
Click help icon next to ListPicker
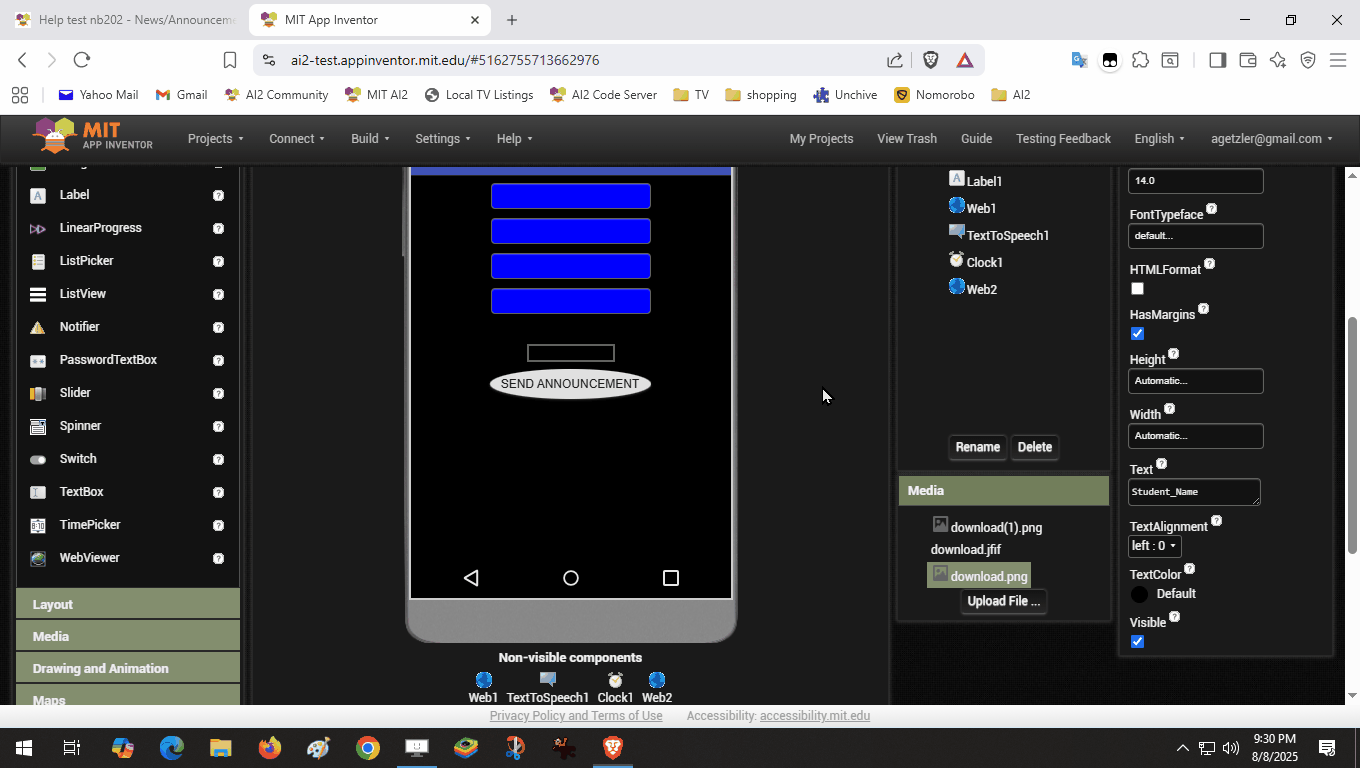(218, 261)
